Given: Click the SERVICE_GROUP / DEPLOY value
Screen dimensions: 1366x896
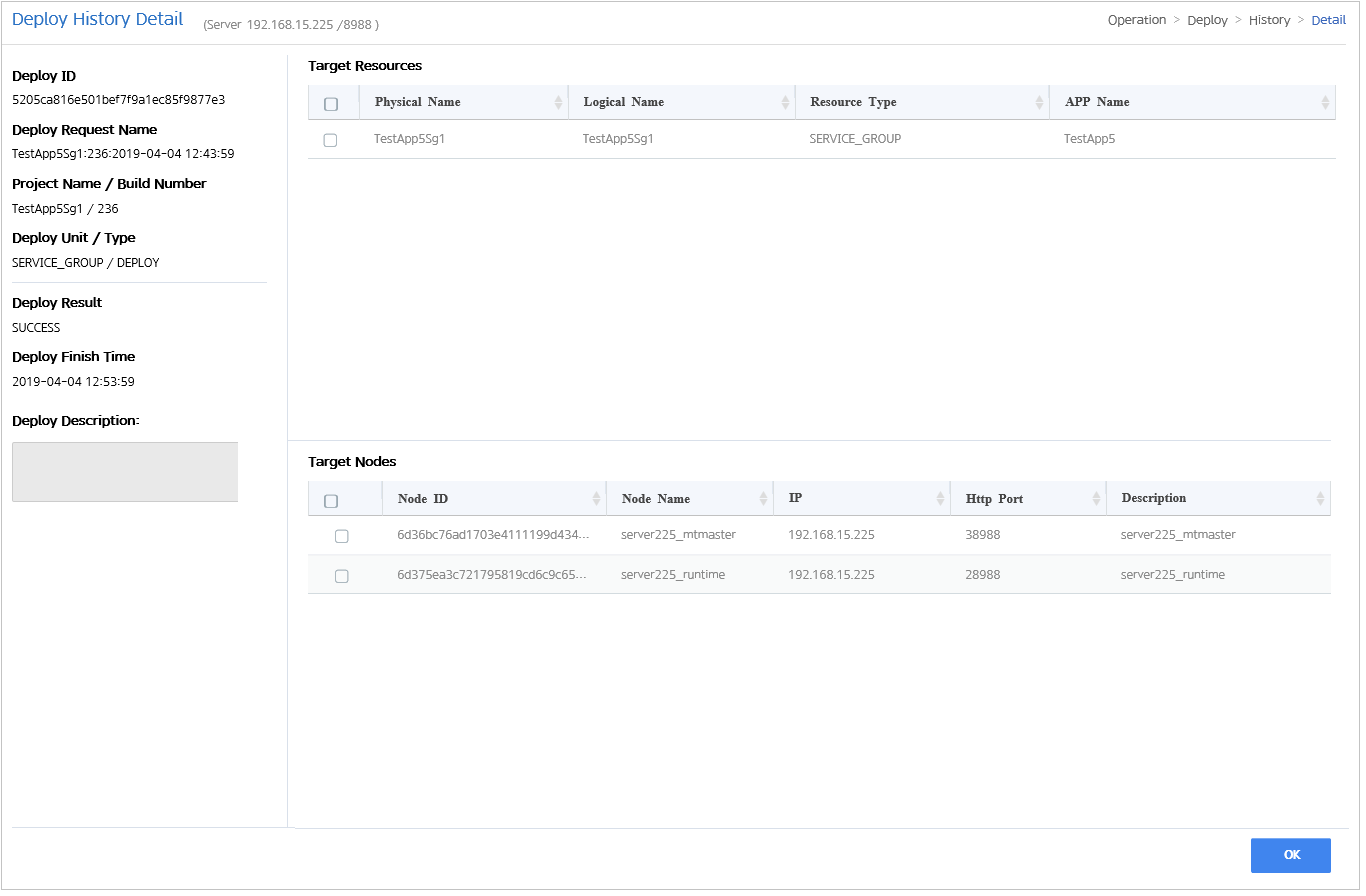Looking at the screenshot, I should pyautogui.click(x=85, y=263).
